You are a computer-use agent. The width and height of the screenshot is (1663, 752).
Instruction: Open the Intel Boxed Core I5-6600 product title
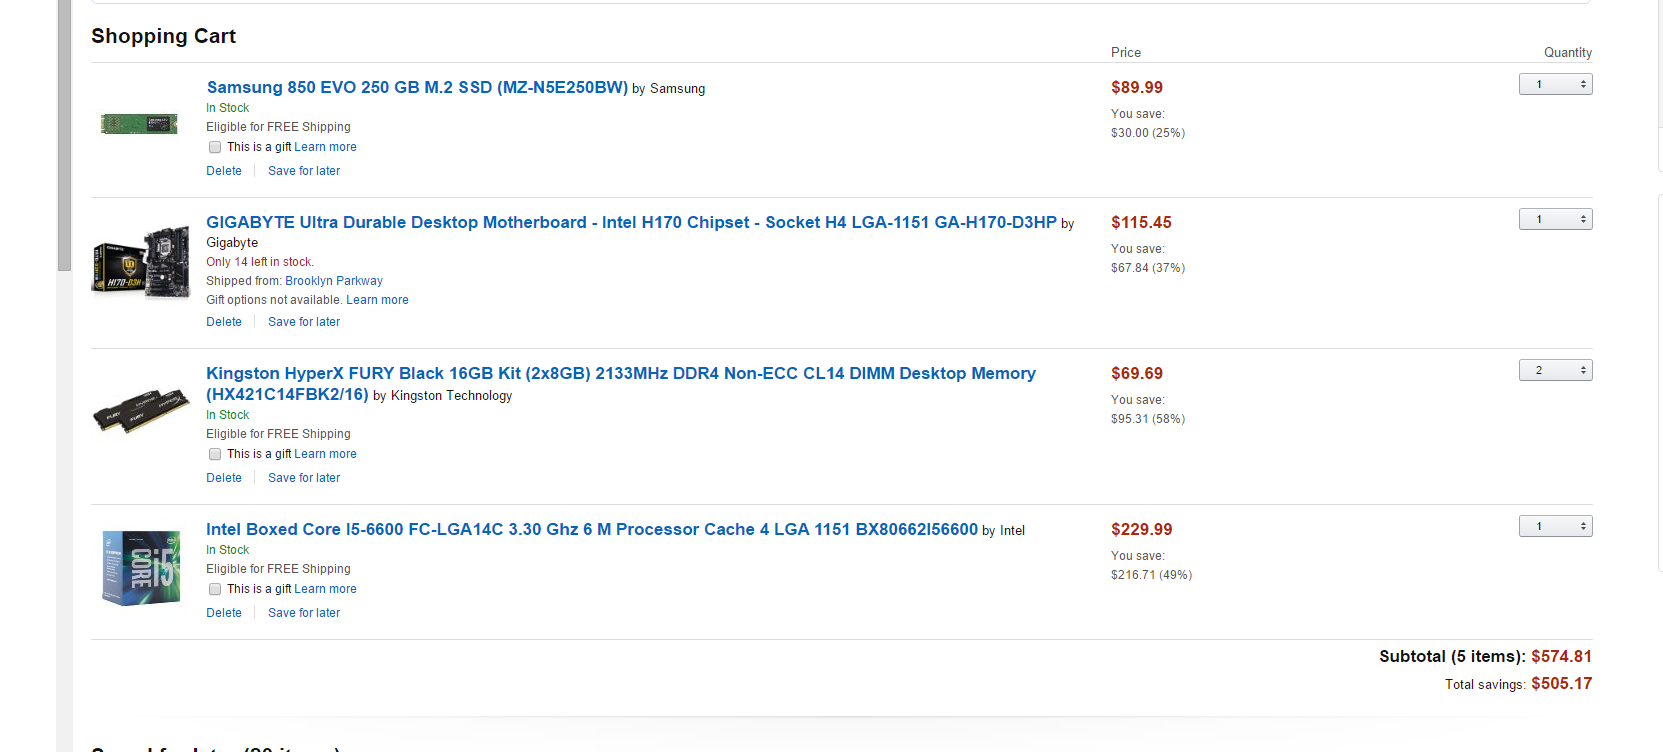[x=592, y=529]
